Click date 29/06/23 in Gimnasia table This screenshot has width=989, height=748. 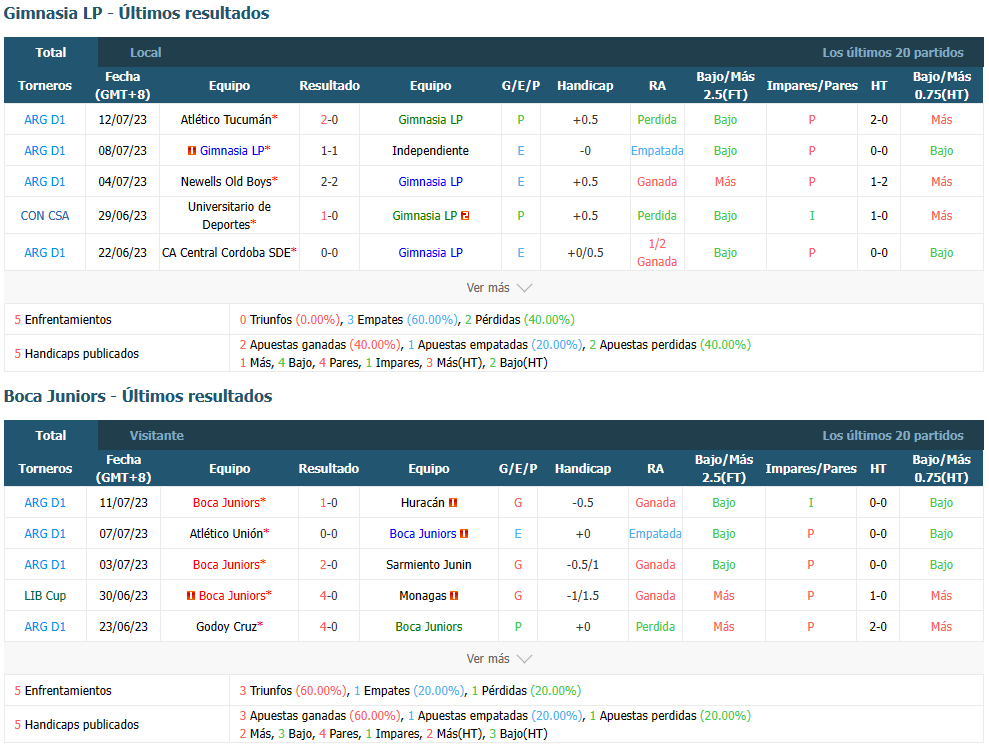pyautogui.click(x=122, y=216)
